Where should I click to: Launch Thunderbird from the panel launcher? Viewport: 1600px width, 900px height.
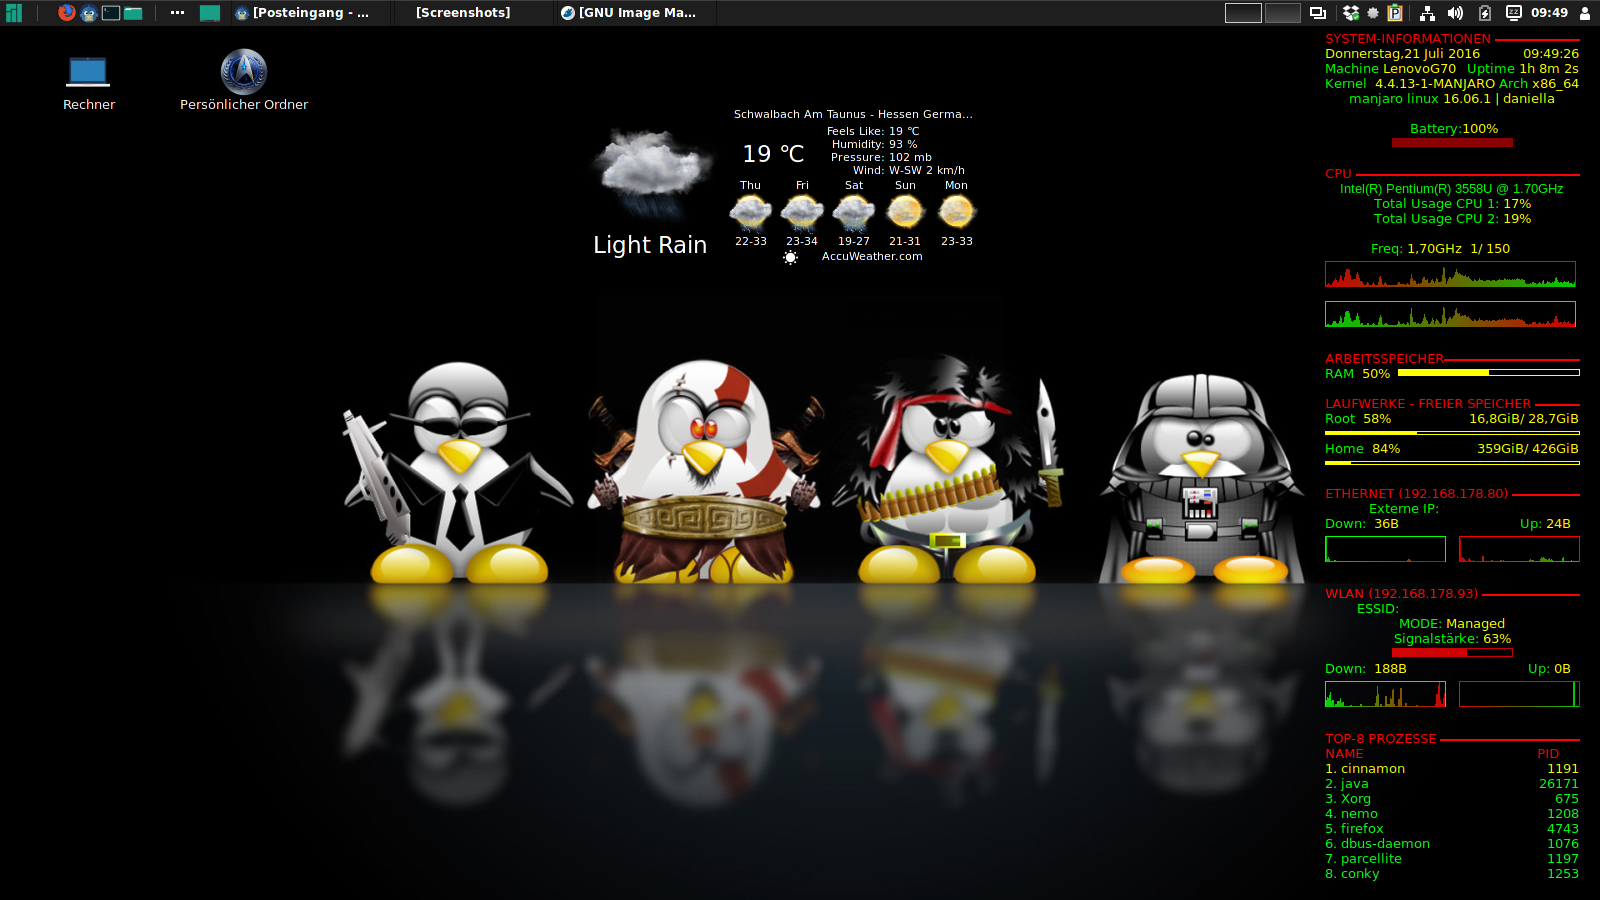(x=89, y=13)
